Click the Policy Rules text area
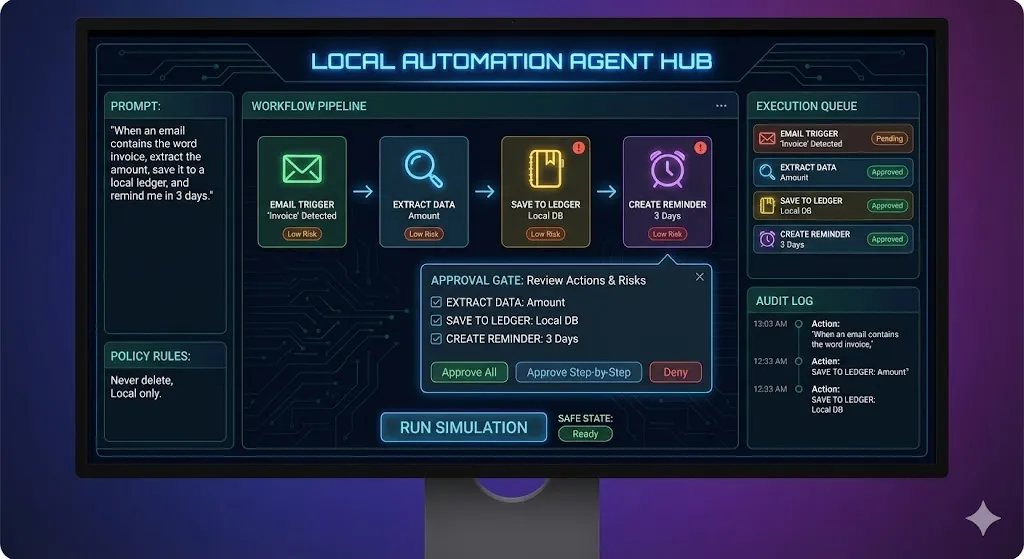This screenshot has width=1024, height=559. pyautogui.click(x=165, y=404)
